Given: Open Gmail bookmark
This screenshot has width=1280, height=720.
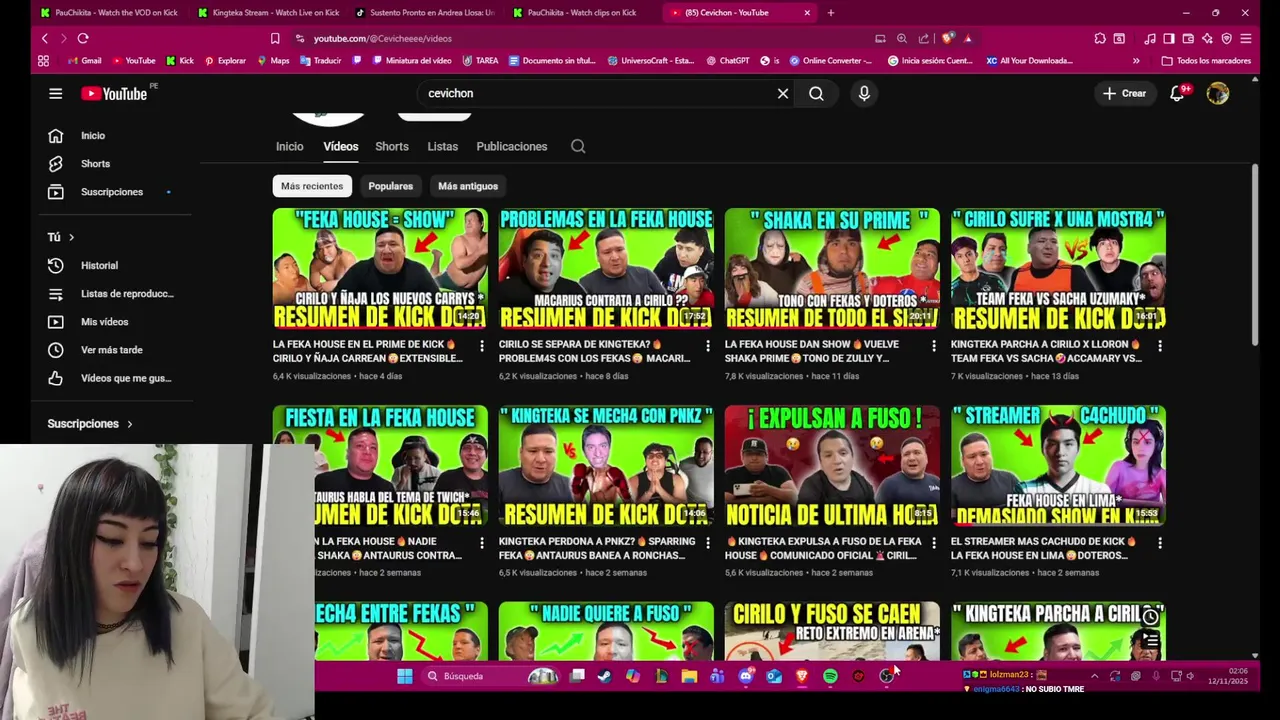Looking at the screenshot, I should (x=84, y=61).
